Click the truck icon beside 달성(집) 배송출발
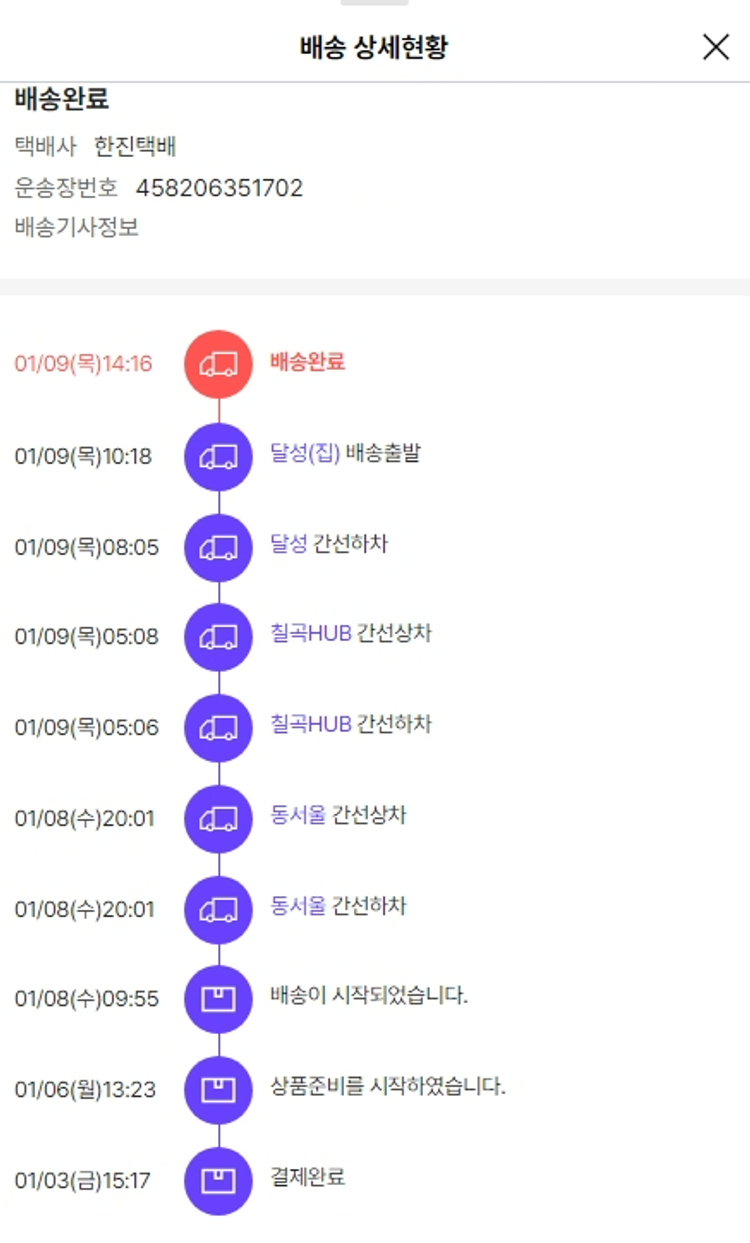The height and width of the screenshot is (1243, 750). click(x=218, y=456)
